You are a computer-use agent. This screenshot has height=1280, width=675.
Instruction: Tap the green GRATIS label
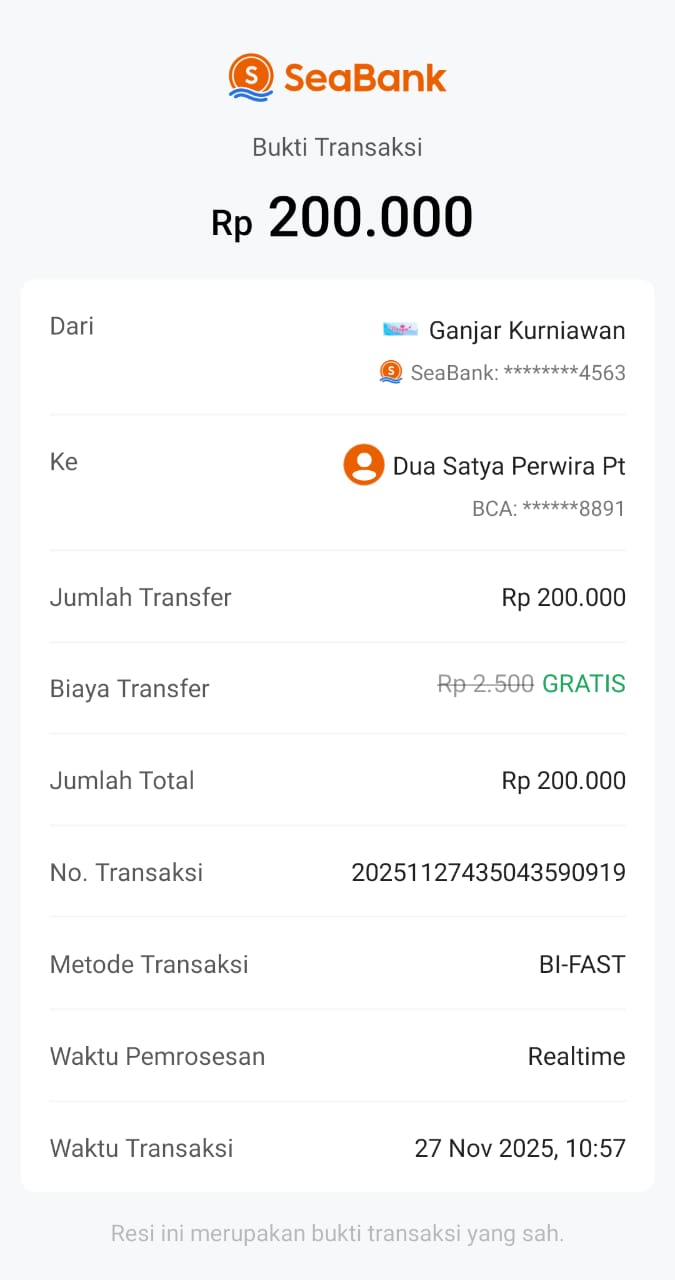[x=583, y=684]
